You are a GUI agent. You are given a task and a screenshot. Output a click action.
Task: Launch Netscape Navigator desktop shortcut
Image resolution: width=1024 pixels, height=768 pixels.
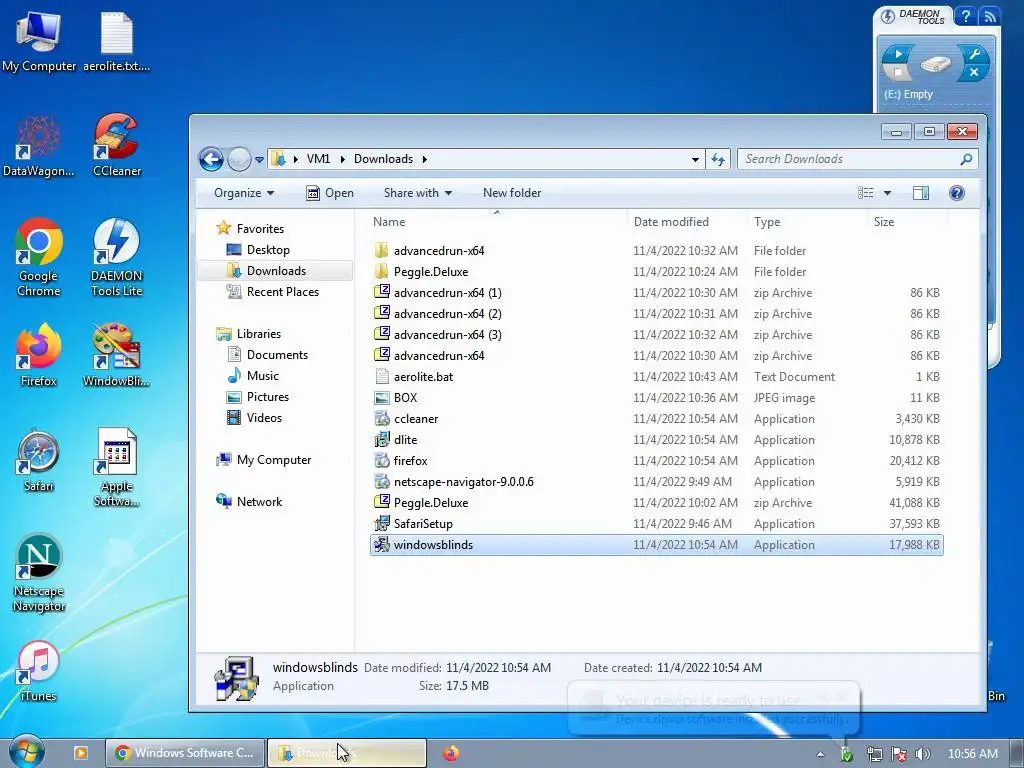click(x=39, y=573)
